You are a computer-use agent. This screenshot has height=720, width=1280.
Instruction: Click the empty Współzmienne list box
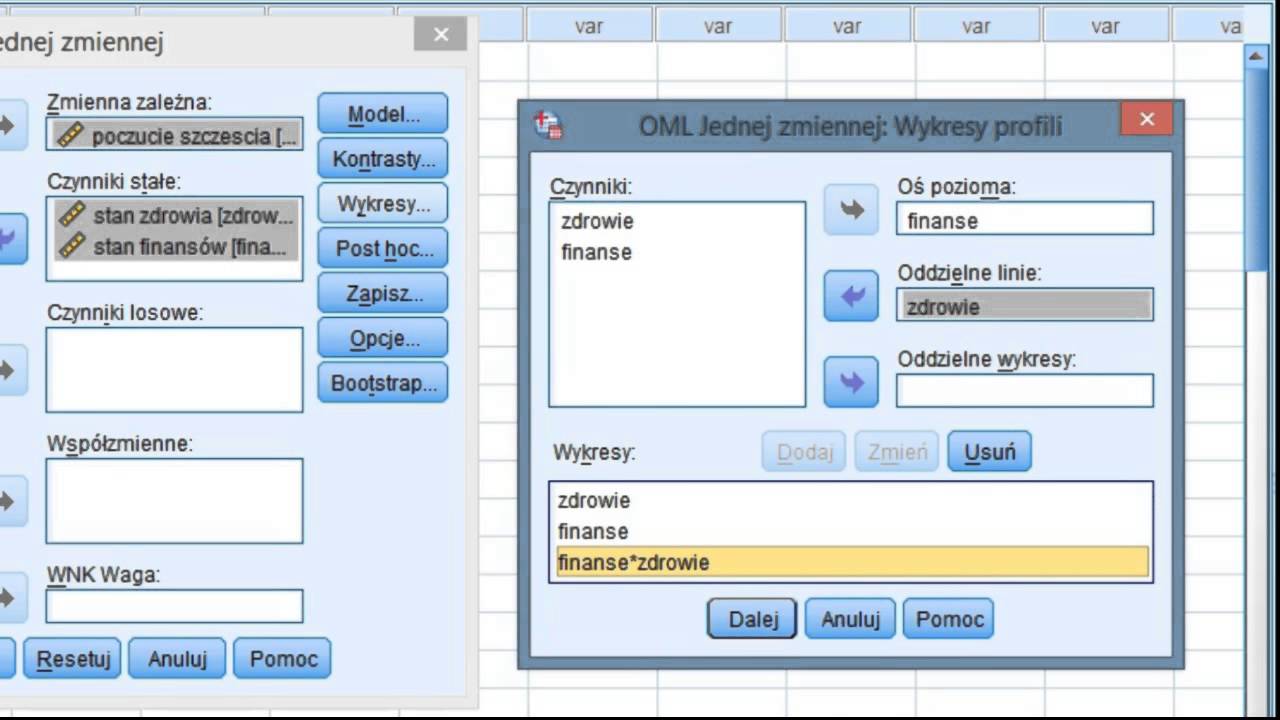[x=174, y=501]
